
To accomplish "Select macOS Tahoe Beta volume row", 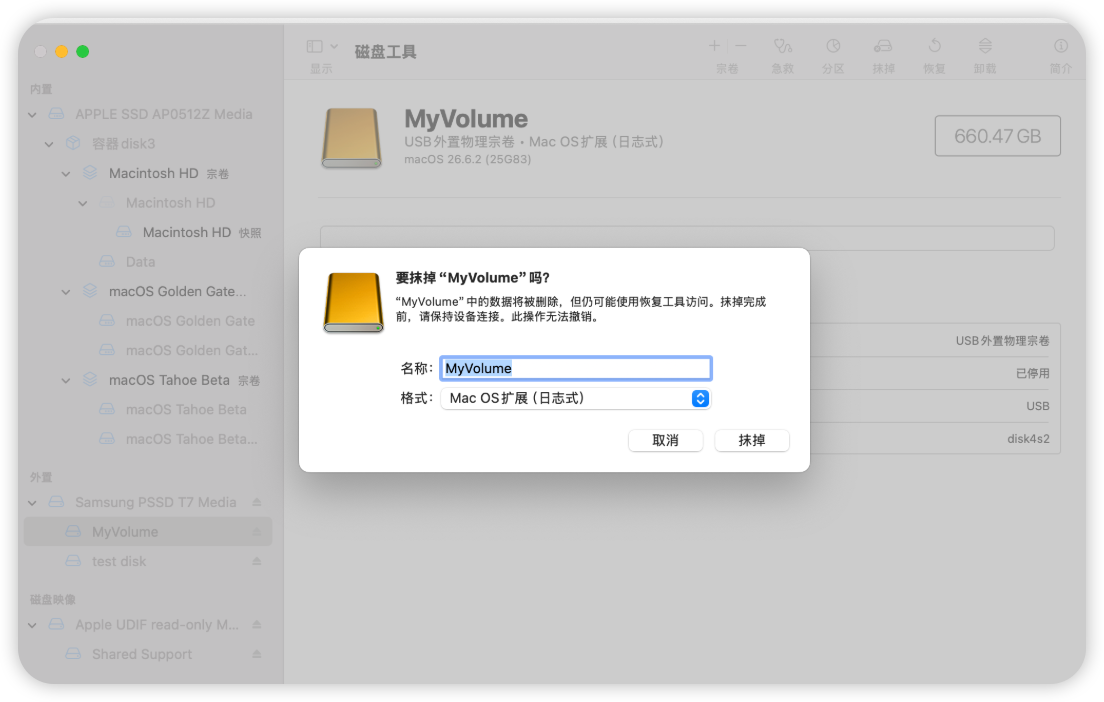I will (148, 410).
